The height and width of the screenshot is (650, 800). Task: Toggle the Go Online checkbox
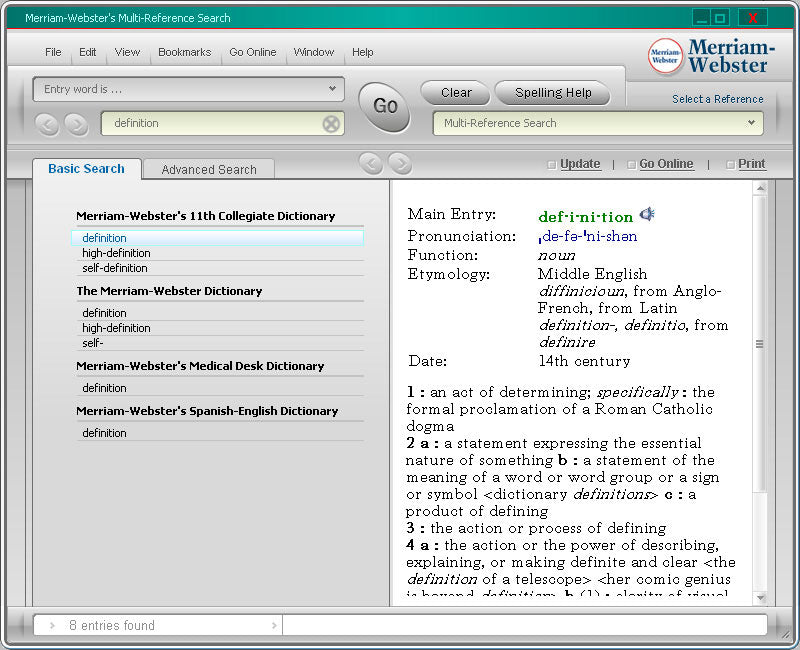click(631, 165)
